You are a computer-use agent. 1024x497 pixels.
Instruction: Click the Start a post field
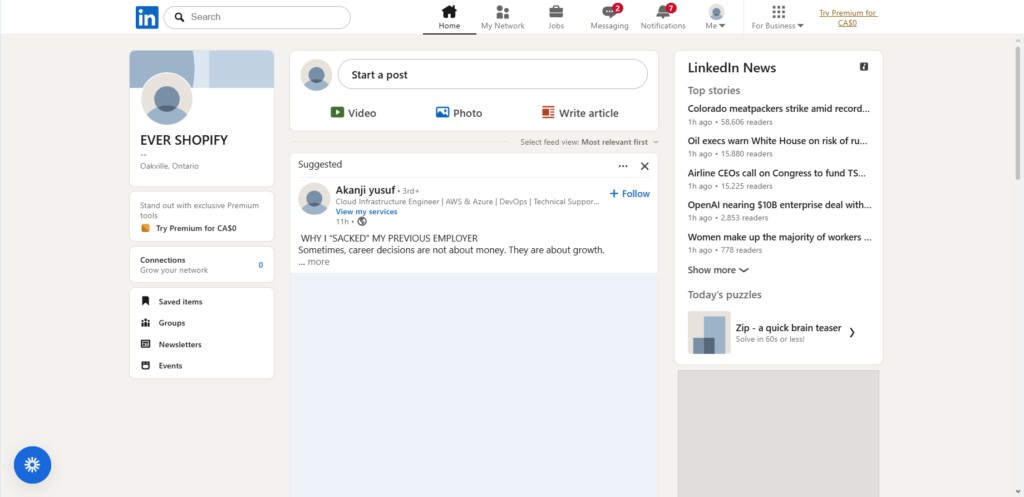(x=492, y=75)
